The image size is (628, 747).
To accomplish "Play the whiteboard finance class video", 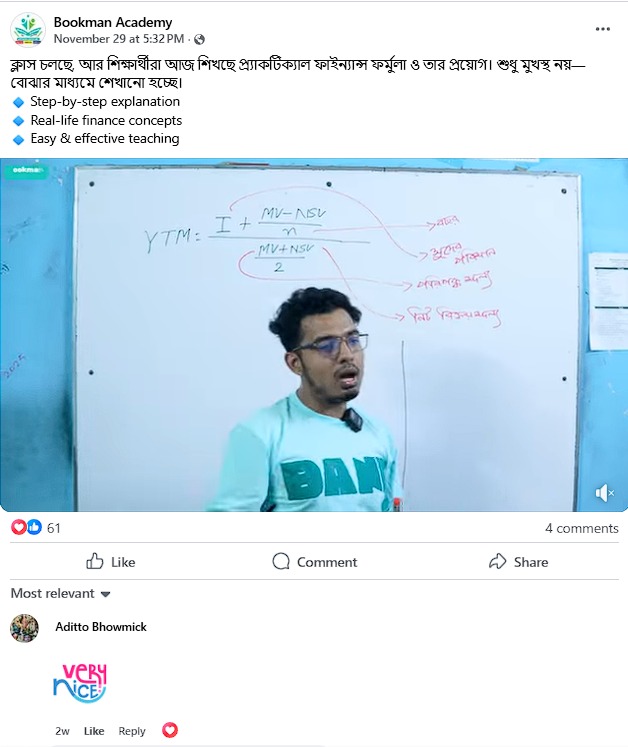I will tap(314, 335).
